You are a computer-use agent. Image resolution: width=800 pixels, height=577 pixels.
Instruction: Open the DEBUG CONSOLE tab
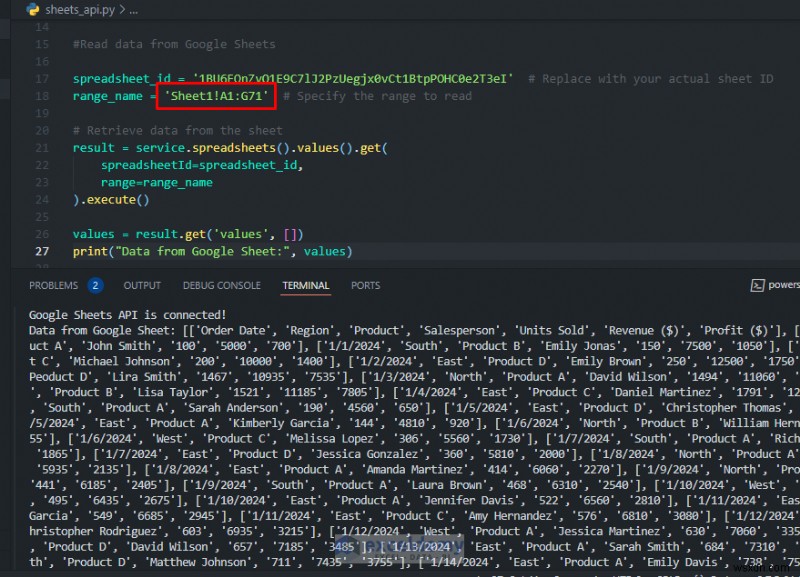click(221, 285)
